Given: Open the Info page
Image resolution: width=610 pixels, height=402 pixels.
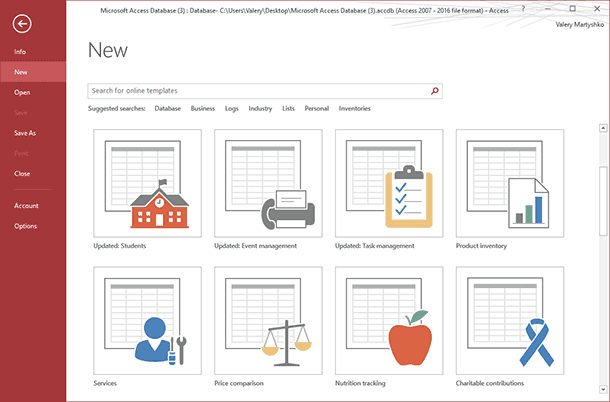Looking at the screenshot, I should [x=33, y=51].
